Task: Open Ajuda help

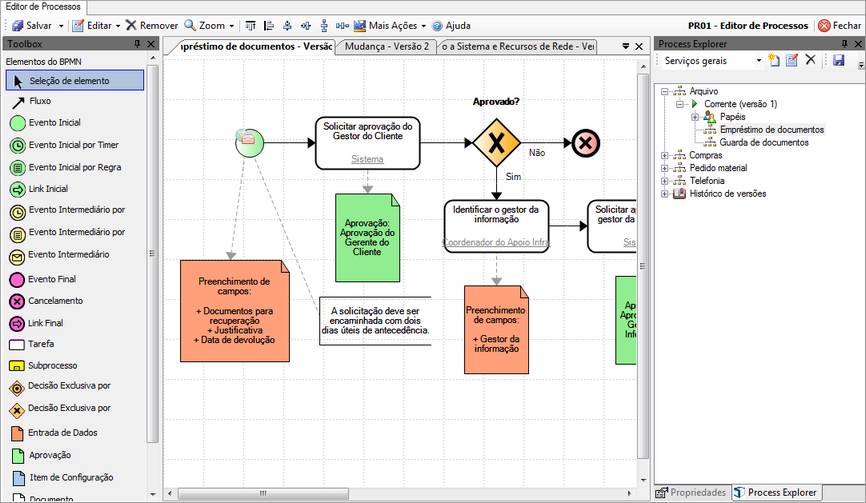Action: 451,26
